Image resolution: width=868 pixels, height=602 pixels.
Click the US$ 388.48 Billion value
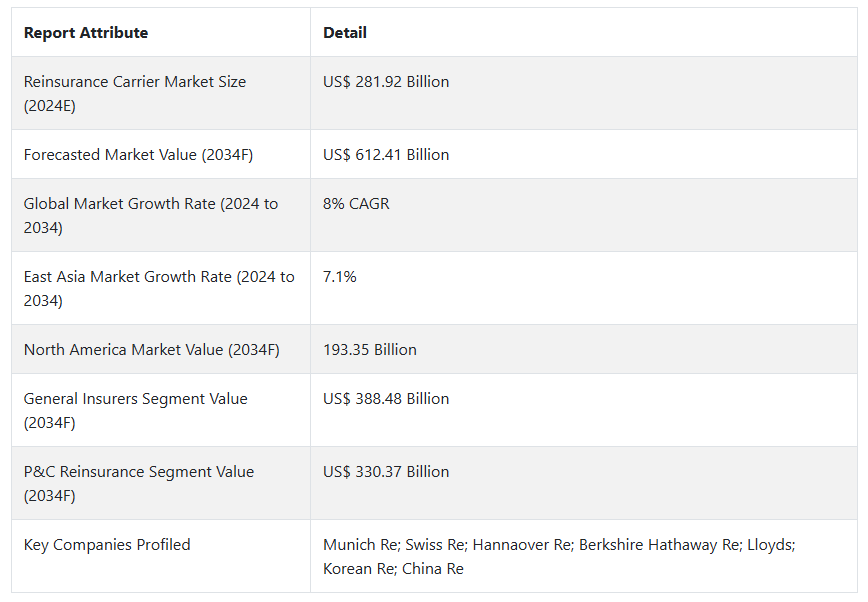(386, 399)
